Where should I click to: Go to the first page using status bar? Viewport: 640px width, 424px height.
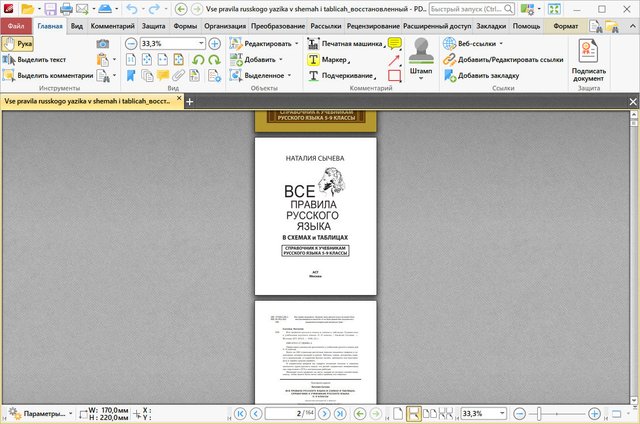pyautogui.click(x=240, y=413)
